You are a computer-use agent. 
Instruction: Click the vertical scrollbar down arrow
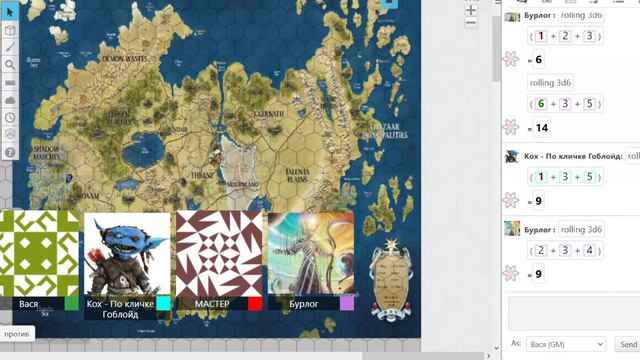(496, 348)
